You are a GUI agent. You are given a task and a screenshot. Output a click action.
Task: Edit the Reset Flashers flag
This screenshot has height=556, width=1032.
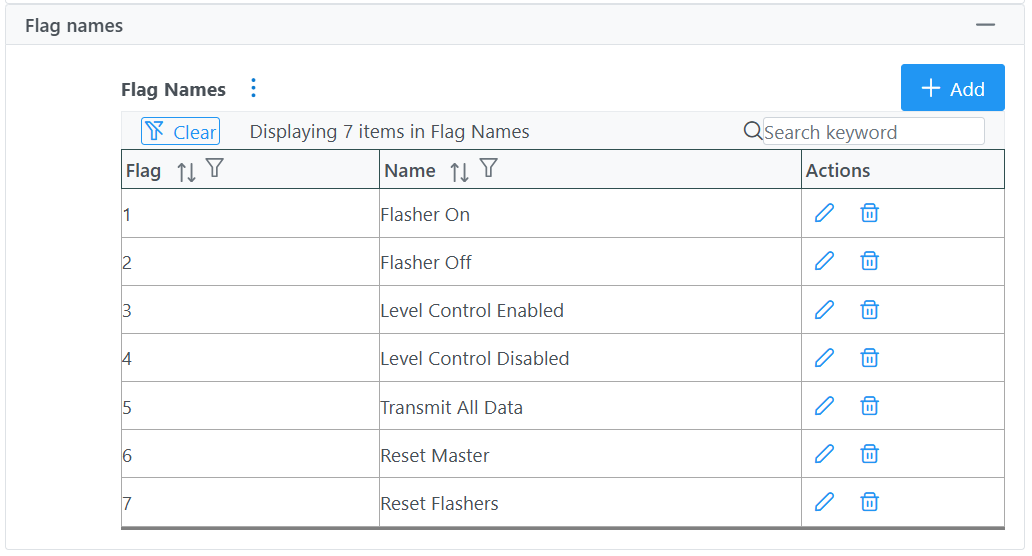pyautogui.click(x=824, y=502)
